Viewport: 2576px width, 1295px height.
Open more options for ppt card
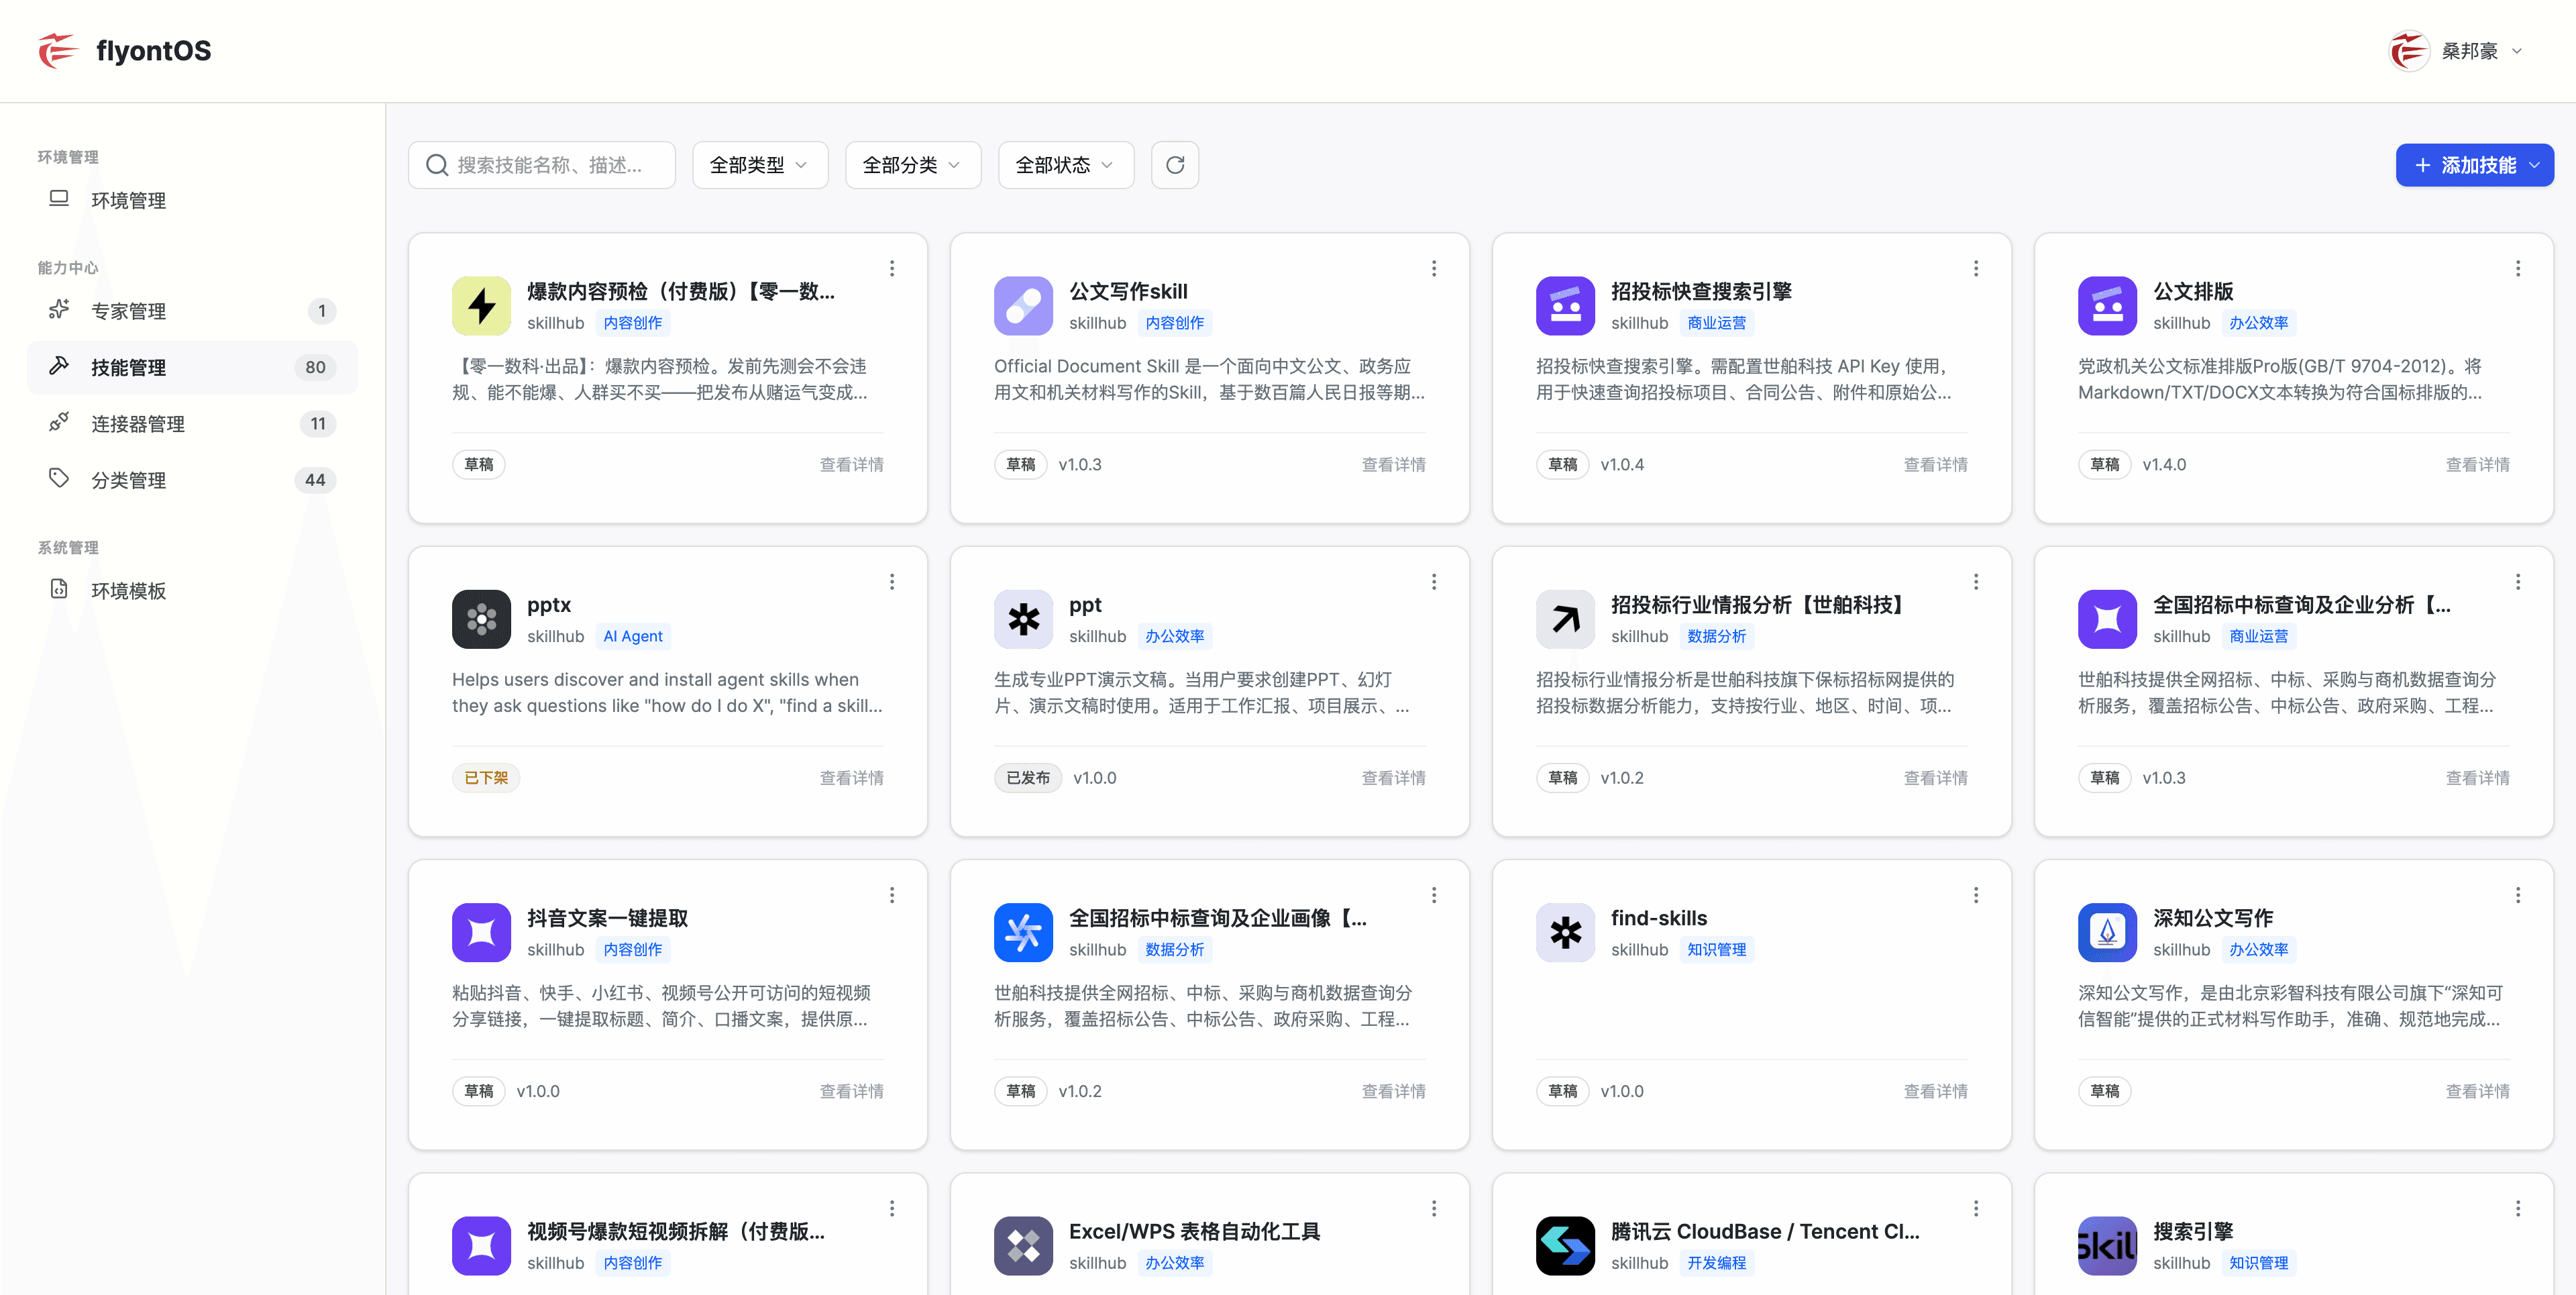pos(1434,581)
